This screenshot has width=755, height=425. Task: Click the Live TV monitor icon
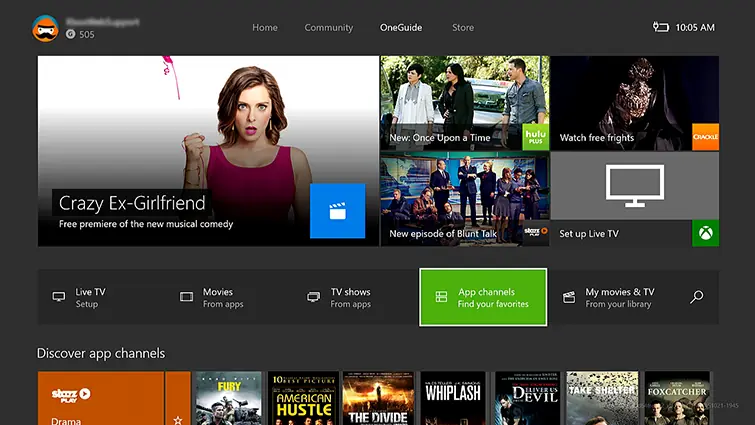59,297
